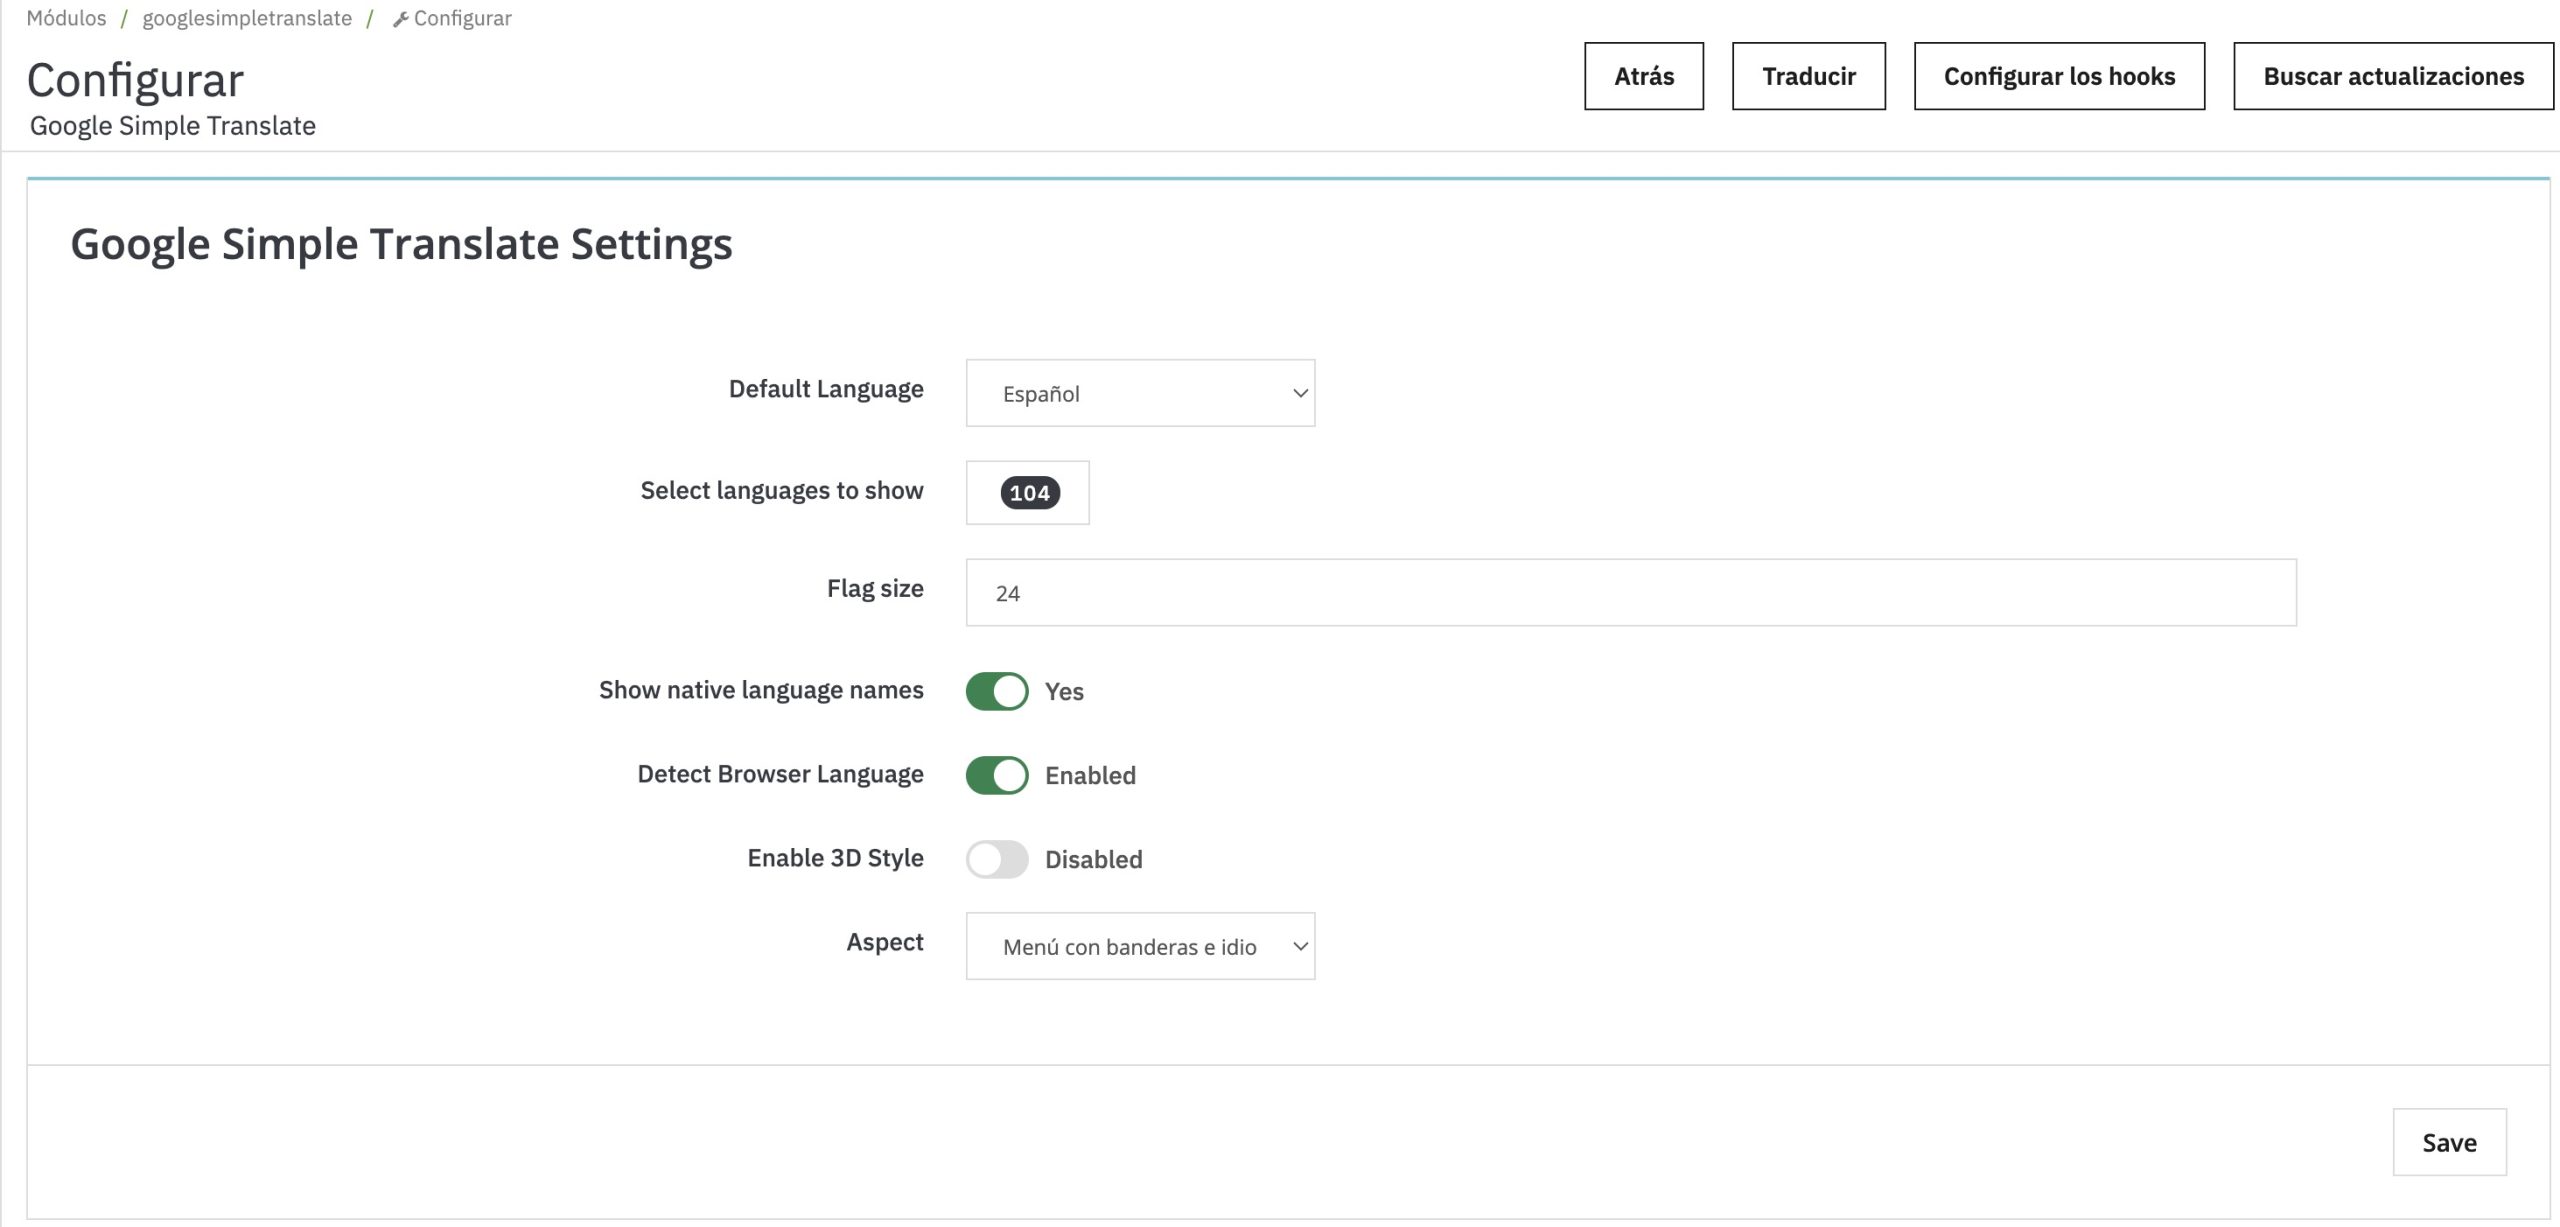Image resolution: width=2560 pixels, height=1227 pixels.
Task: Click the Flag size label
Action: point(875,588)
